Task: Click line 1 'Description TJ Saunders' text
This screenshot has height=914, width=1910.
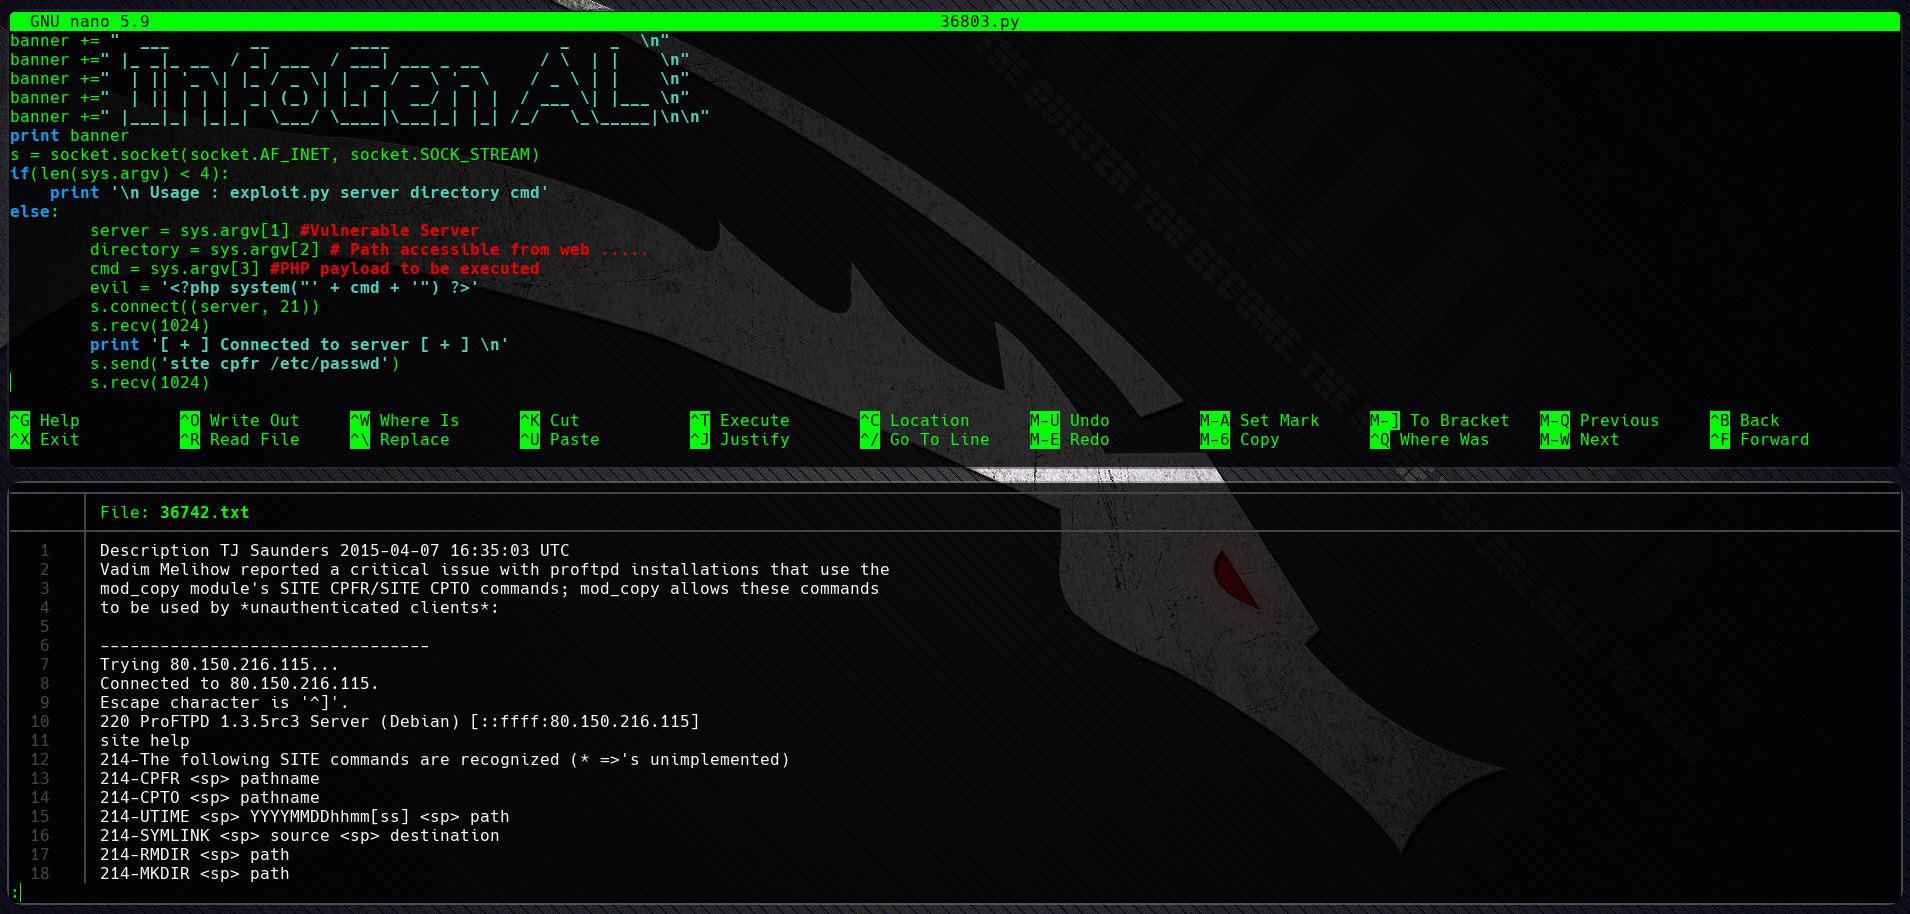Action: [x=335, y=550]
